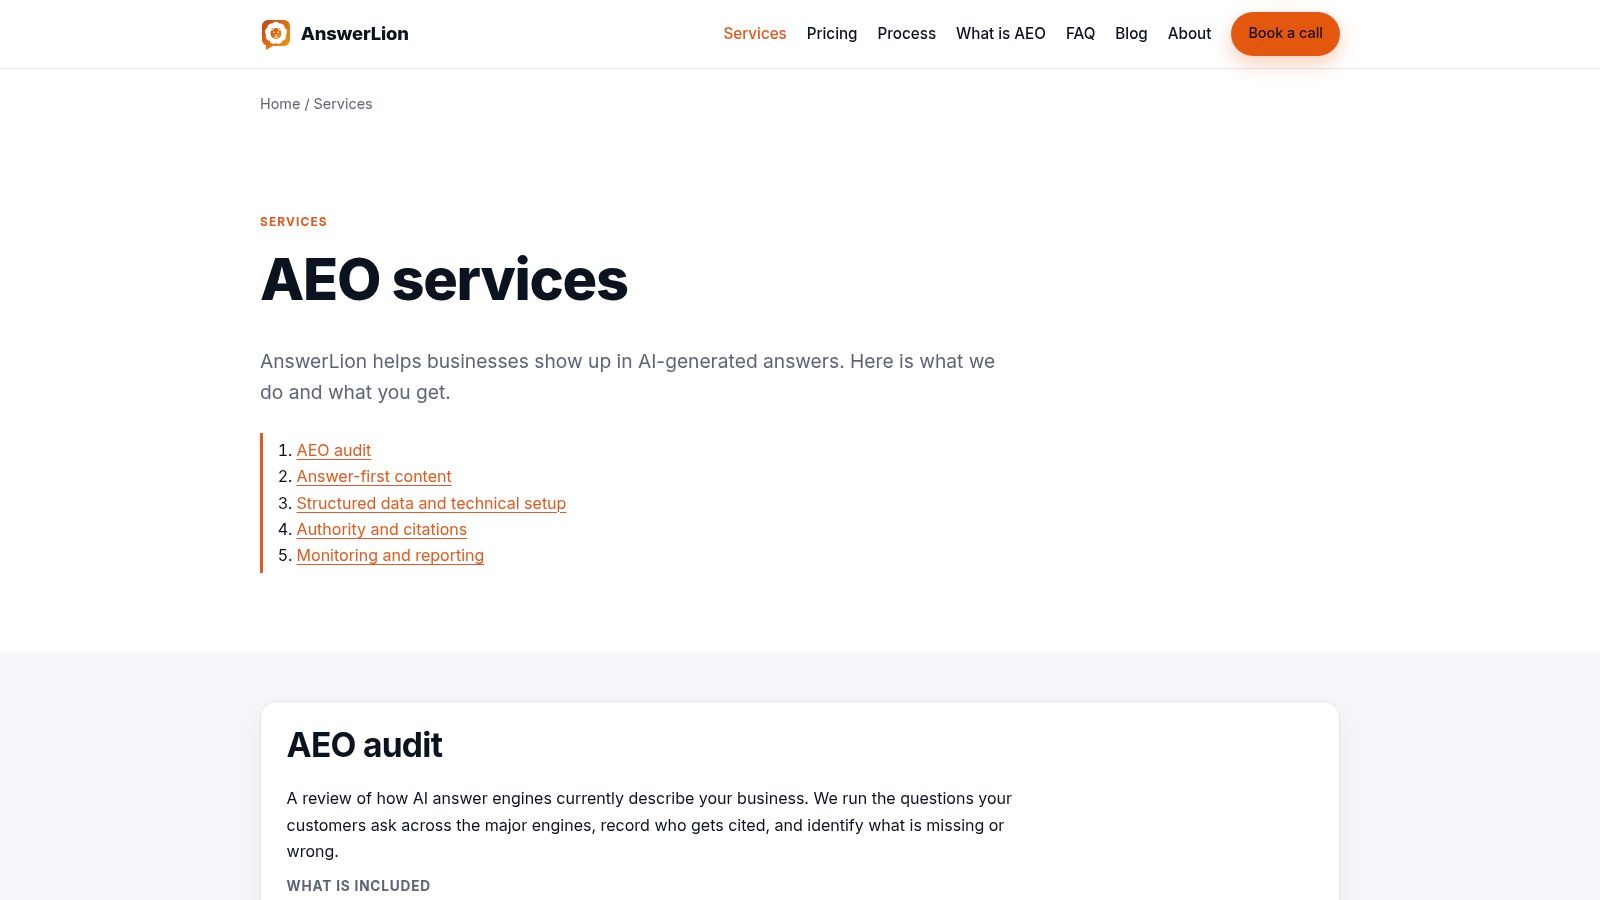Click the AEO audit description paragraph

[649, 825]
